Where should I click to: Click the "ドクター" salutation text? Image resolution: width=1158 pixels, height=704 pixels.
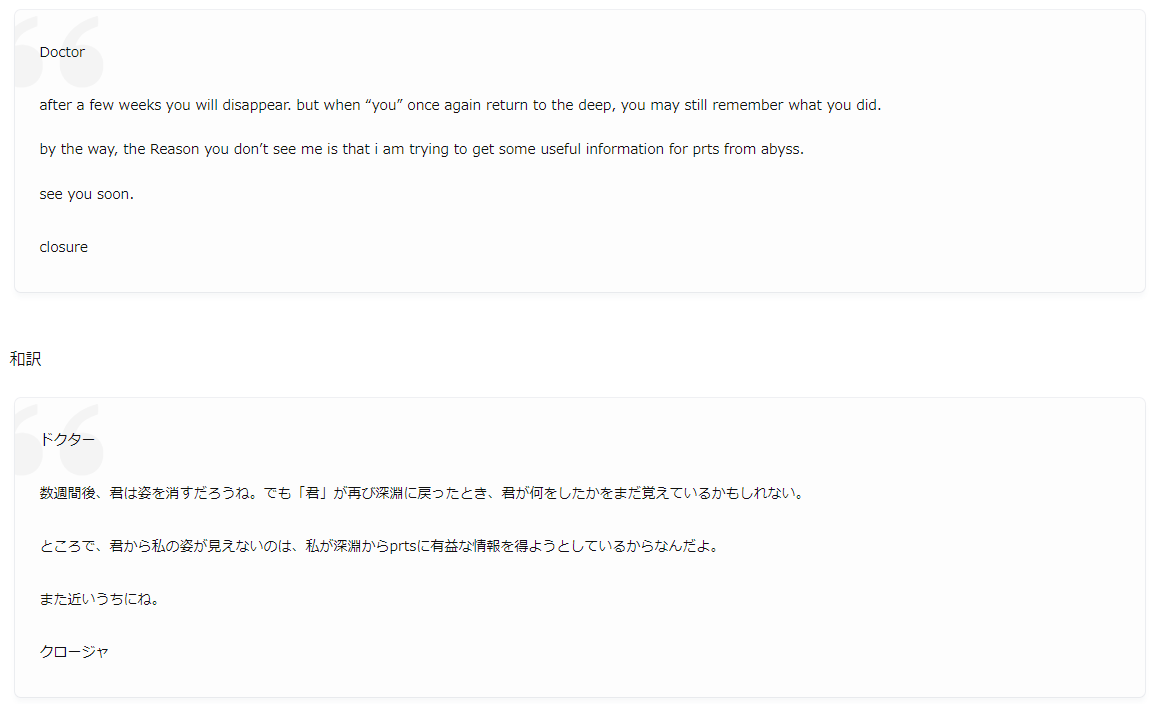click(67, 440)
